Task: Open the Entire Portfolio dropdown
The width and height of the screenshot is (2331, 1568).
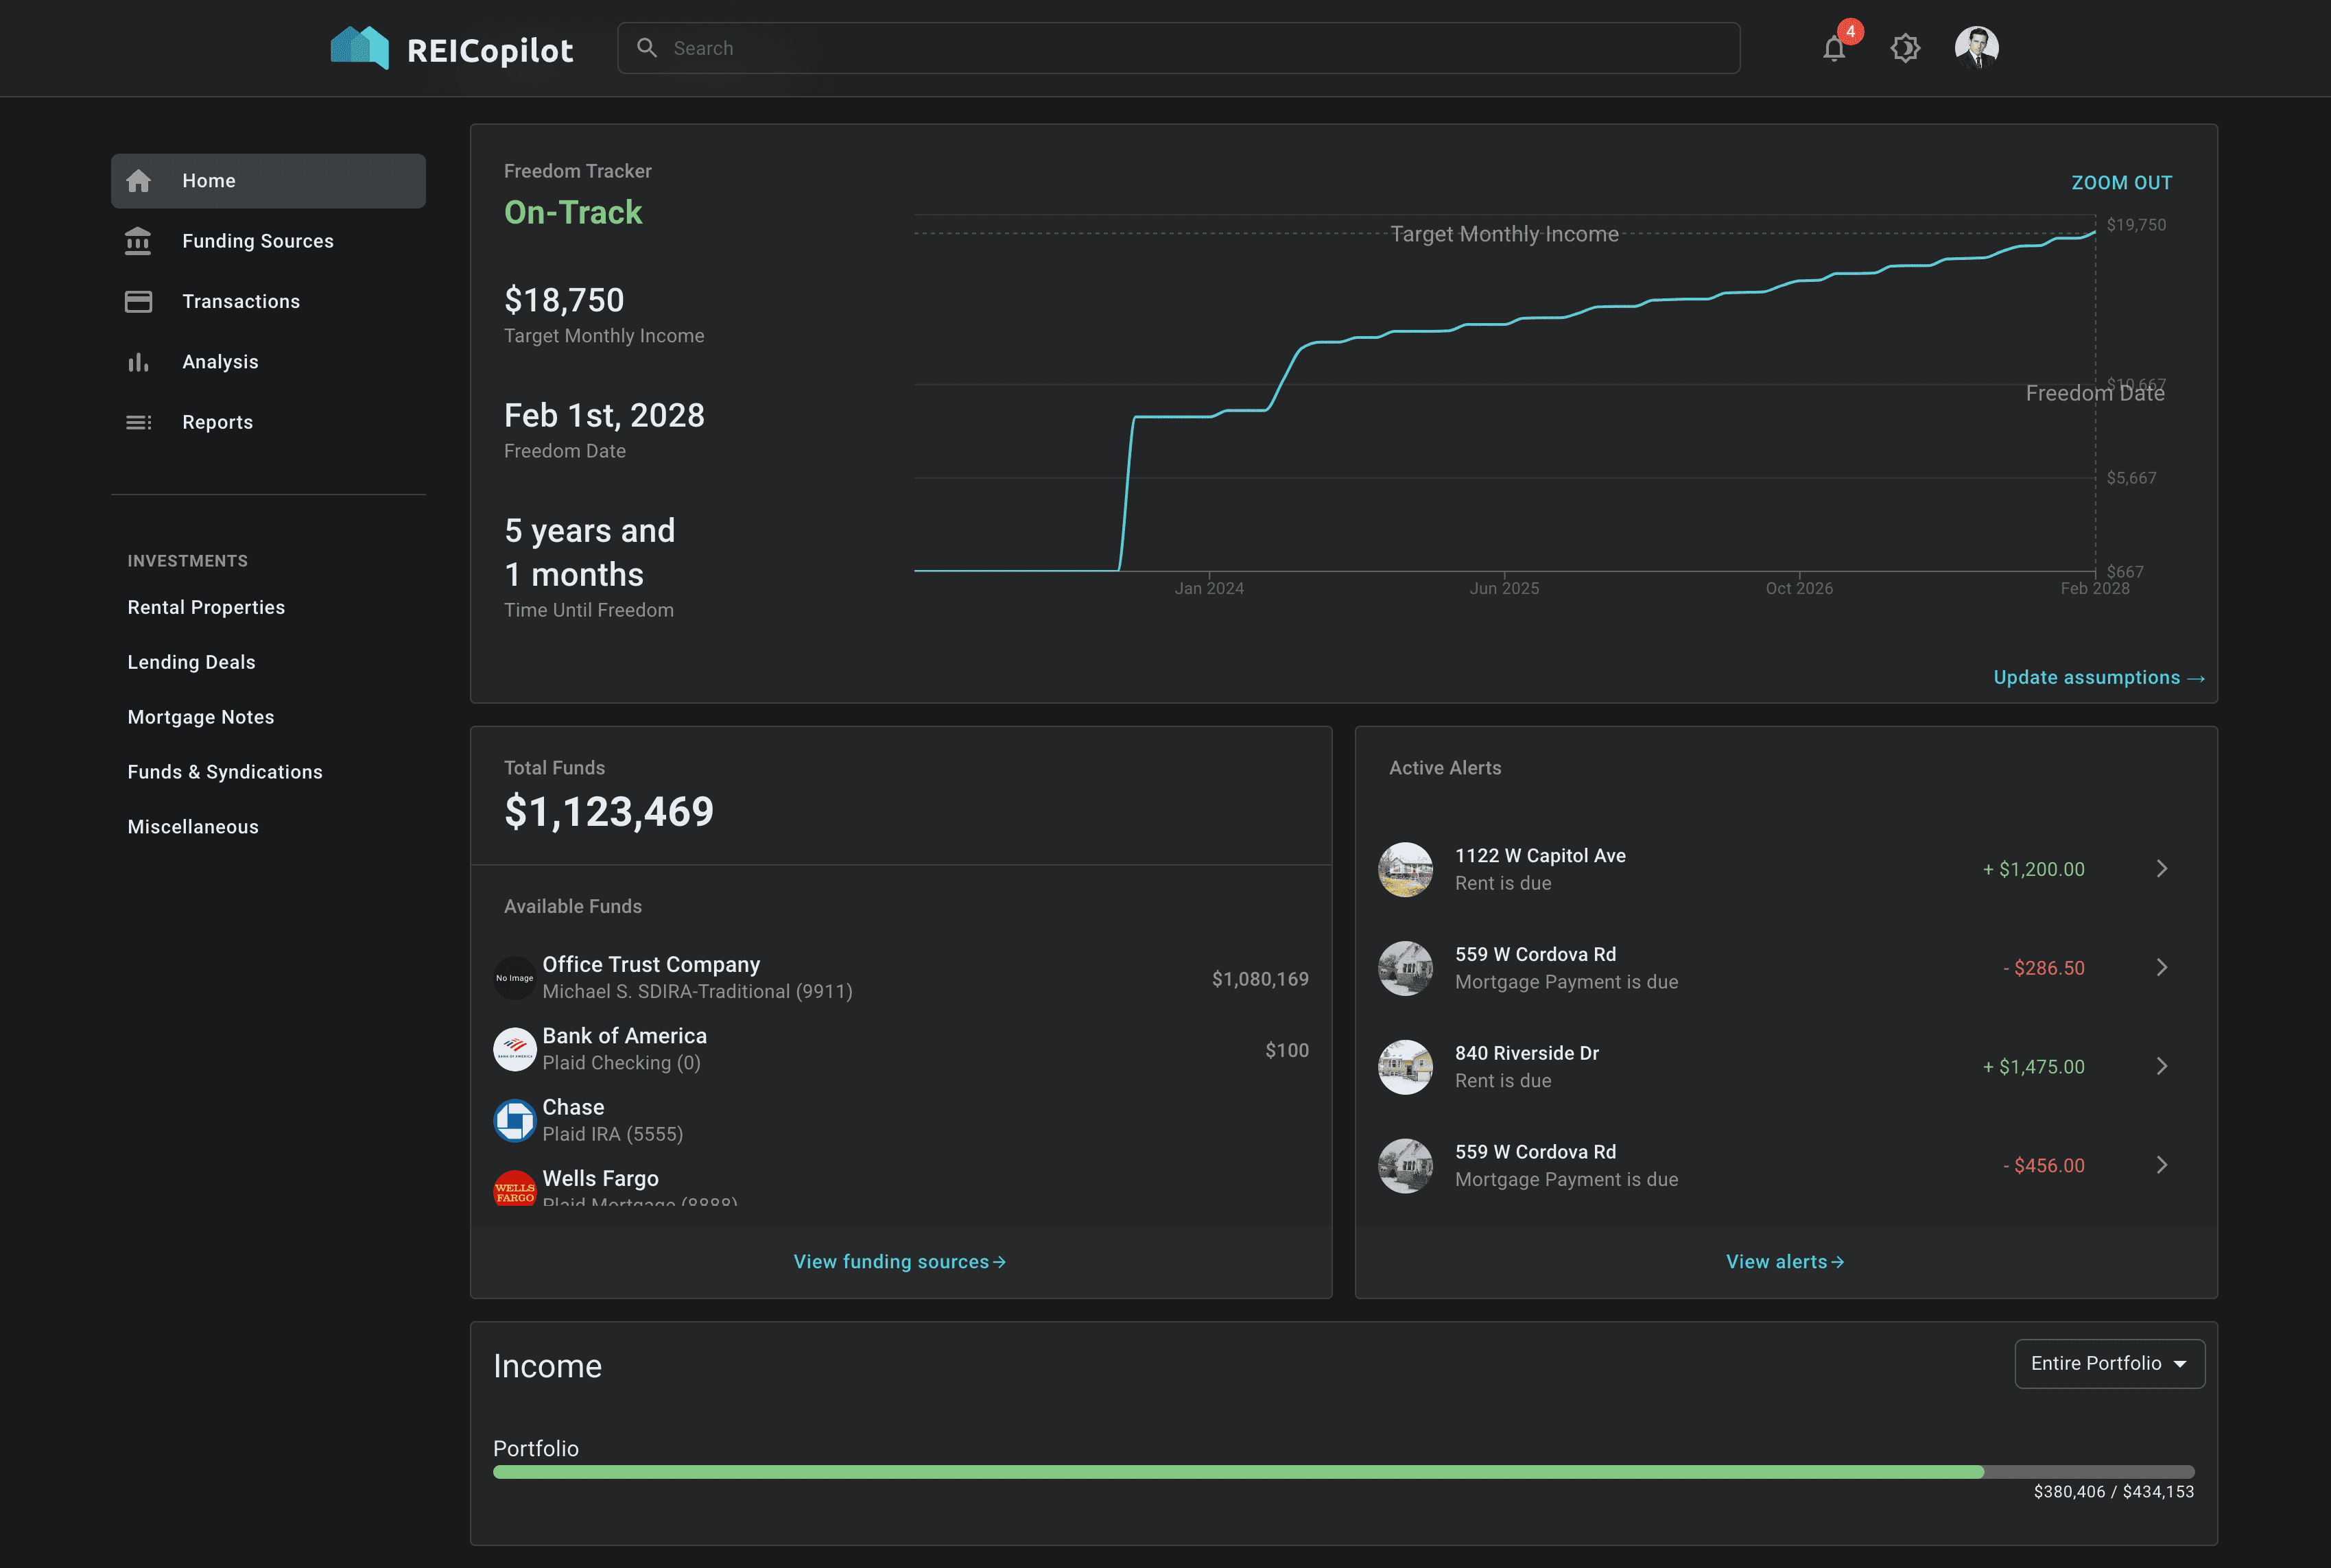Action: pyautogui.click(x=2109, y=1363)
